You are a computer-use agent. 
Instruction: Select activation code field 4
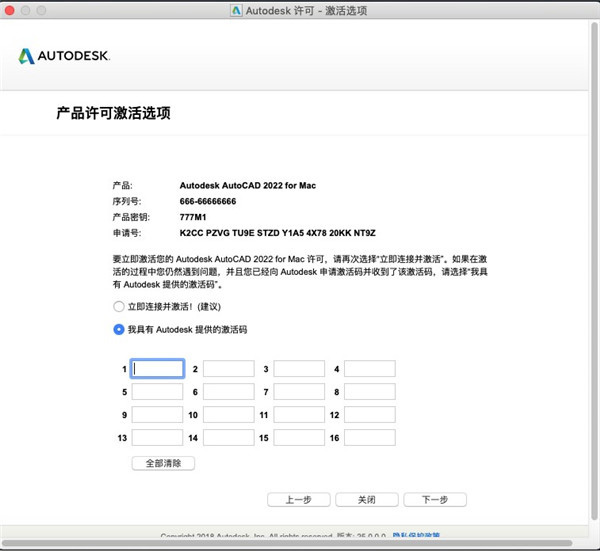coord(370,369)
